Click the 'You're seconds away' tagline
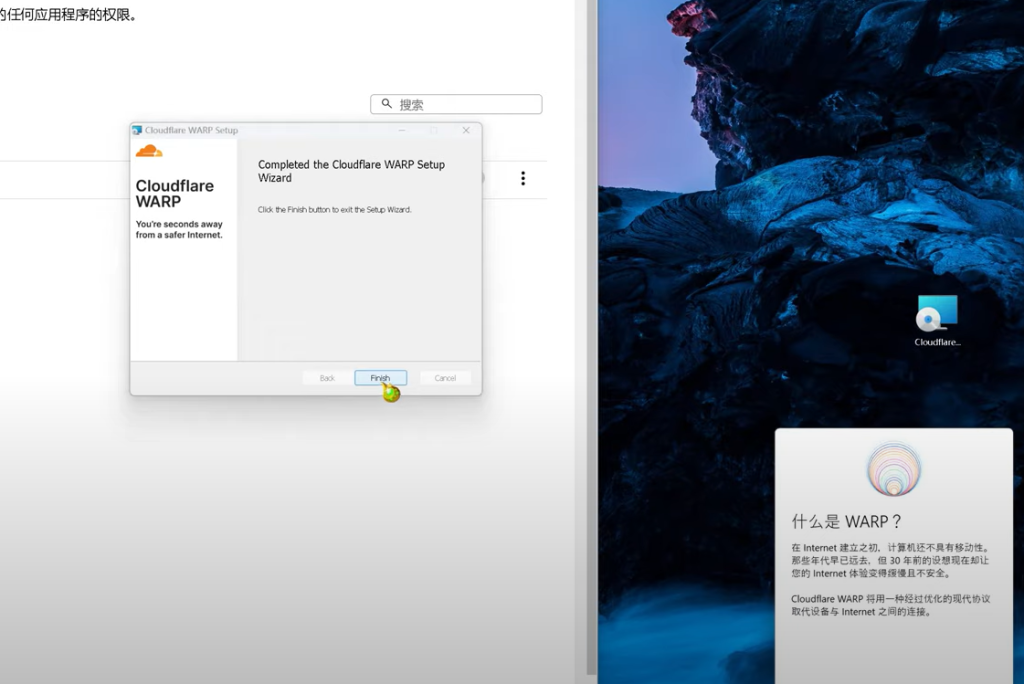 coord(179,229)
